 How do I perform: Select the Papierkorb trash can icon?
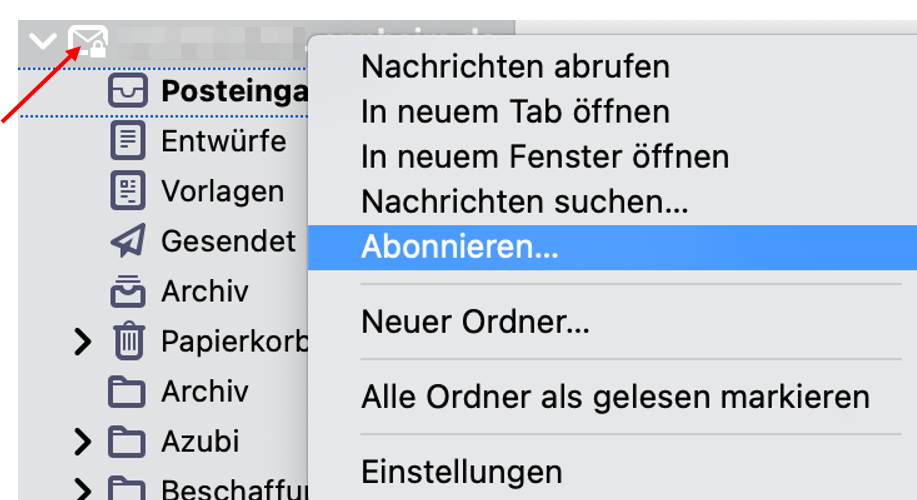tap(129, 340)
